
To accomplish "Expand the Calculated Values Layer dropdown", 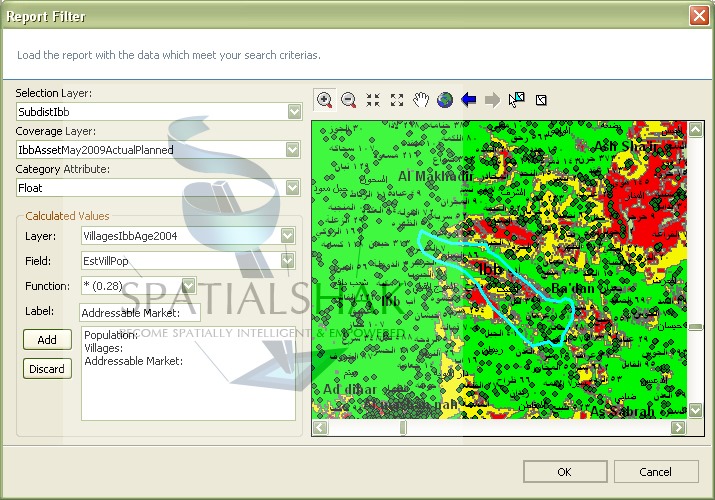I will (288, 236).
